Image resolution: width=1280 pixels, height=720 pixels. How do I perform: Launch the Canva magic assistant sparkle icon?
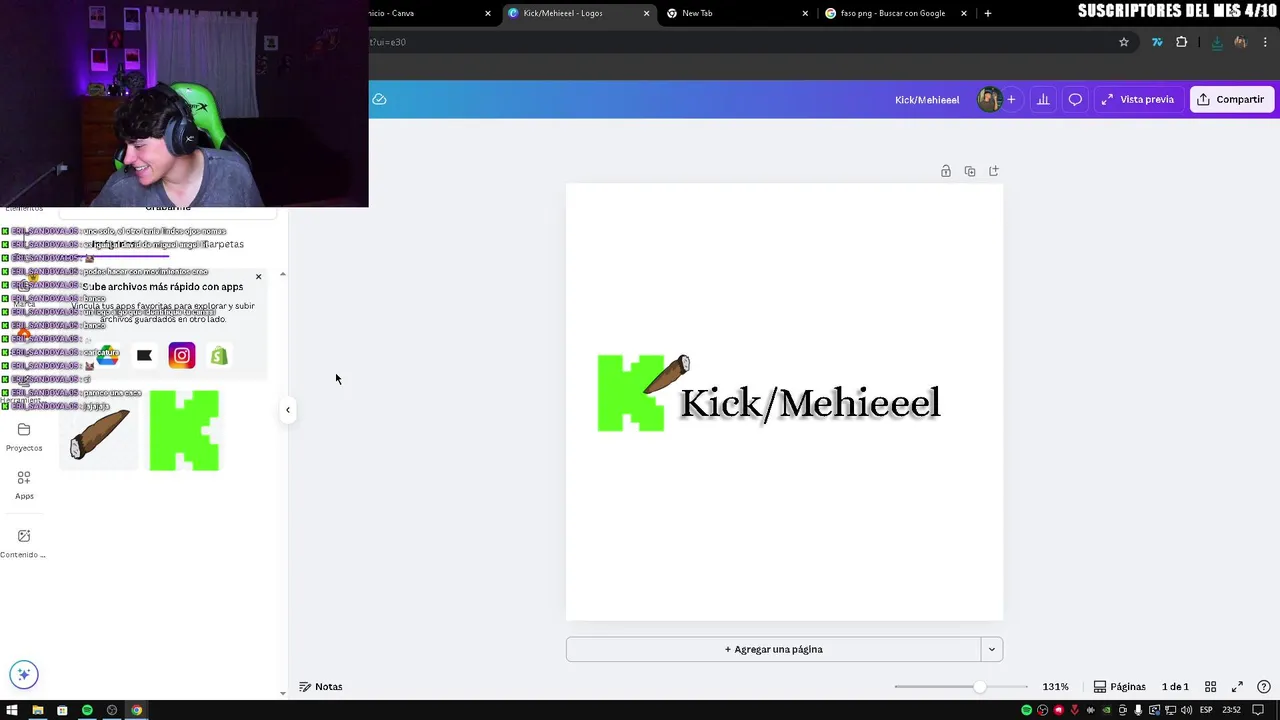click(x=24, y=674)
